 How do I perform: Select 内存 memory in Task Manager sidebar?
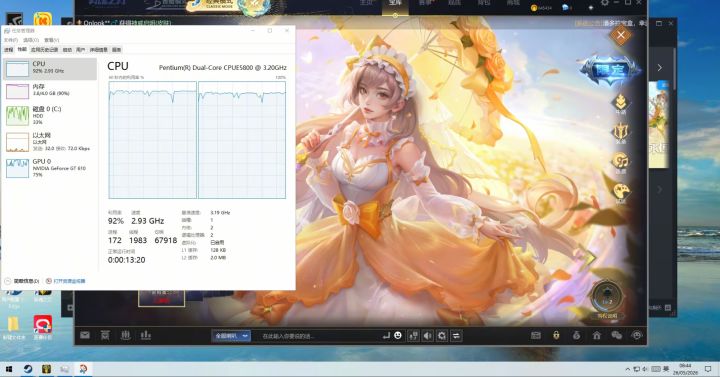(x=50, y=90)
